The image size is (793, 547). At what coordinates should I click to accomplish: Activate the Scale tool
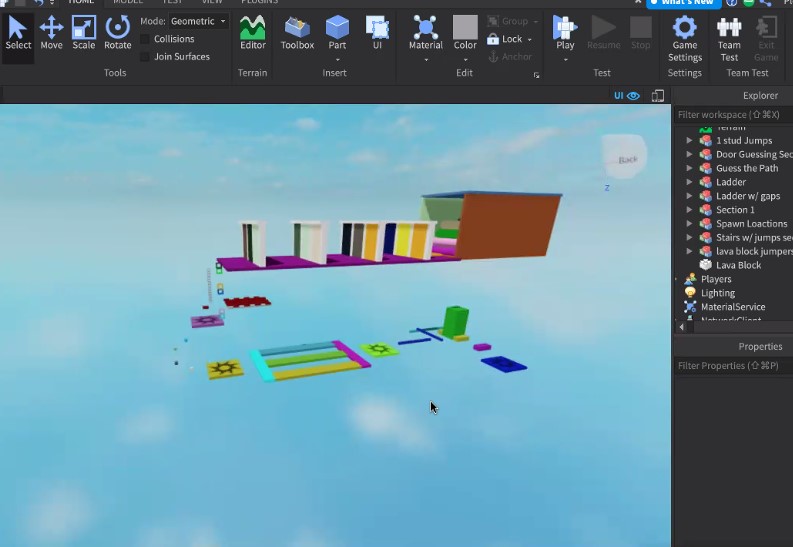coord(84,32)
